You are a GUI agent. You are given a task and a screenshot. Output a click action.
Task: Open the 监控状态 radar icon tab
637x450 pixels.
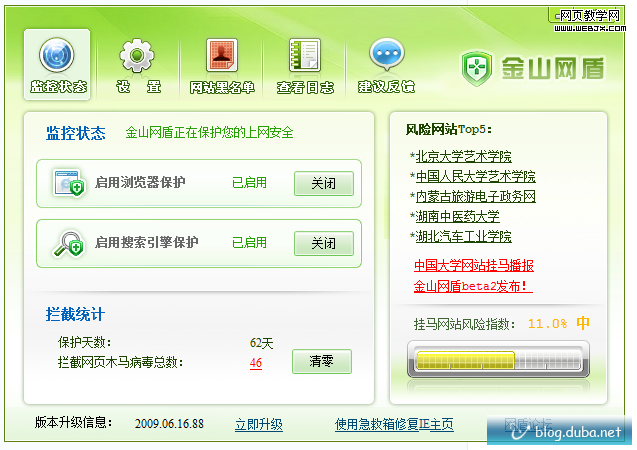pos(58,56)
